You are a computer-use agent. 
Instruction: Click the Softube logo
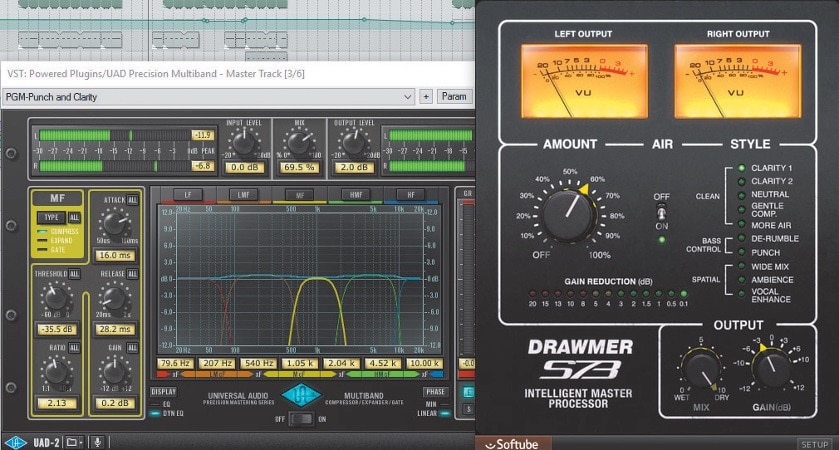(x=512, y=444)
